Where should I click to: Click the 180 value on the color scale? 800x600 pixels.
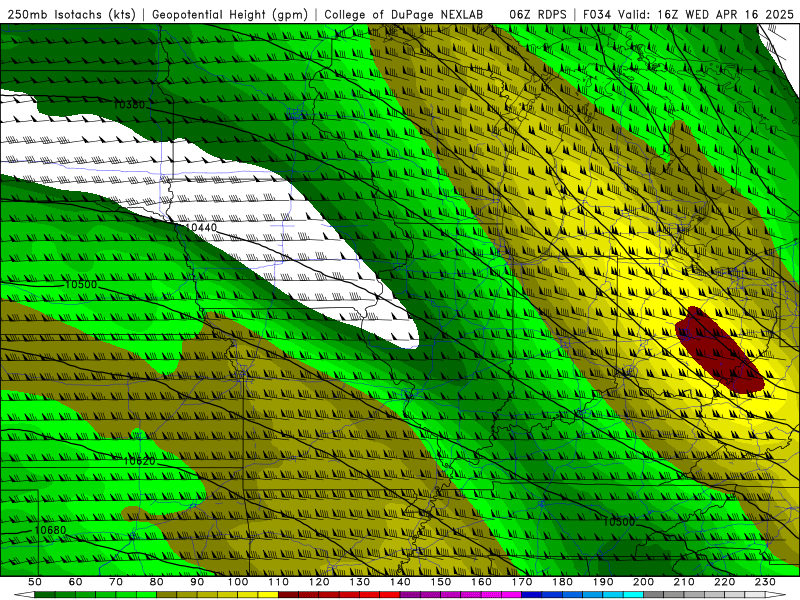(563, 582)
